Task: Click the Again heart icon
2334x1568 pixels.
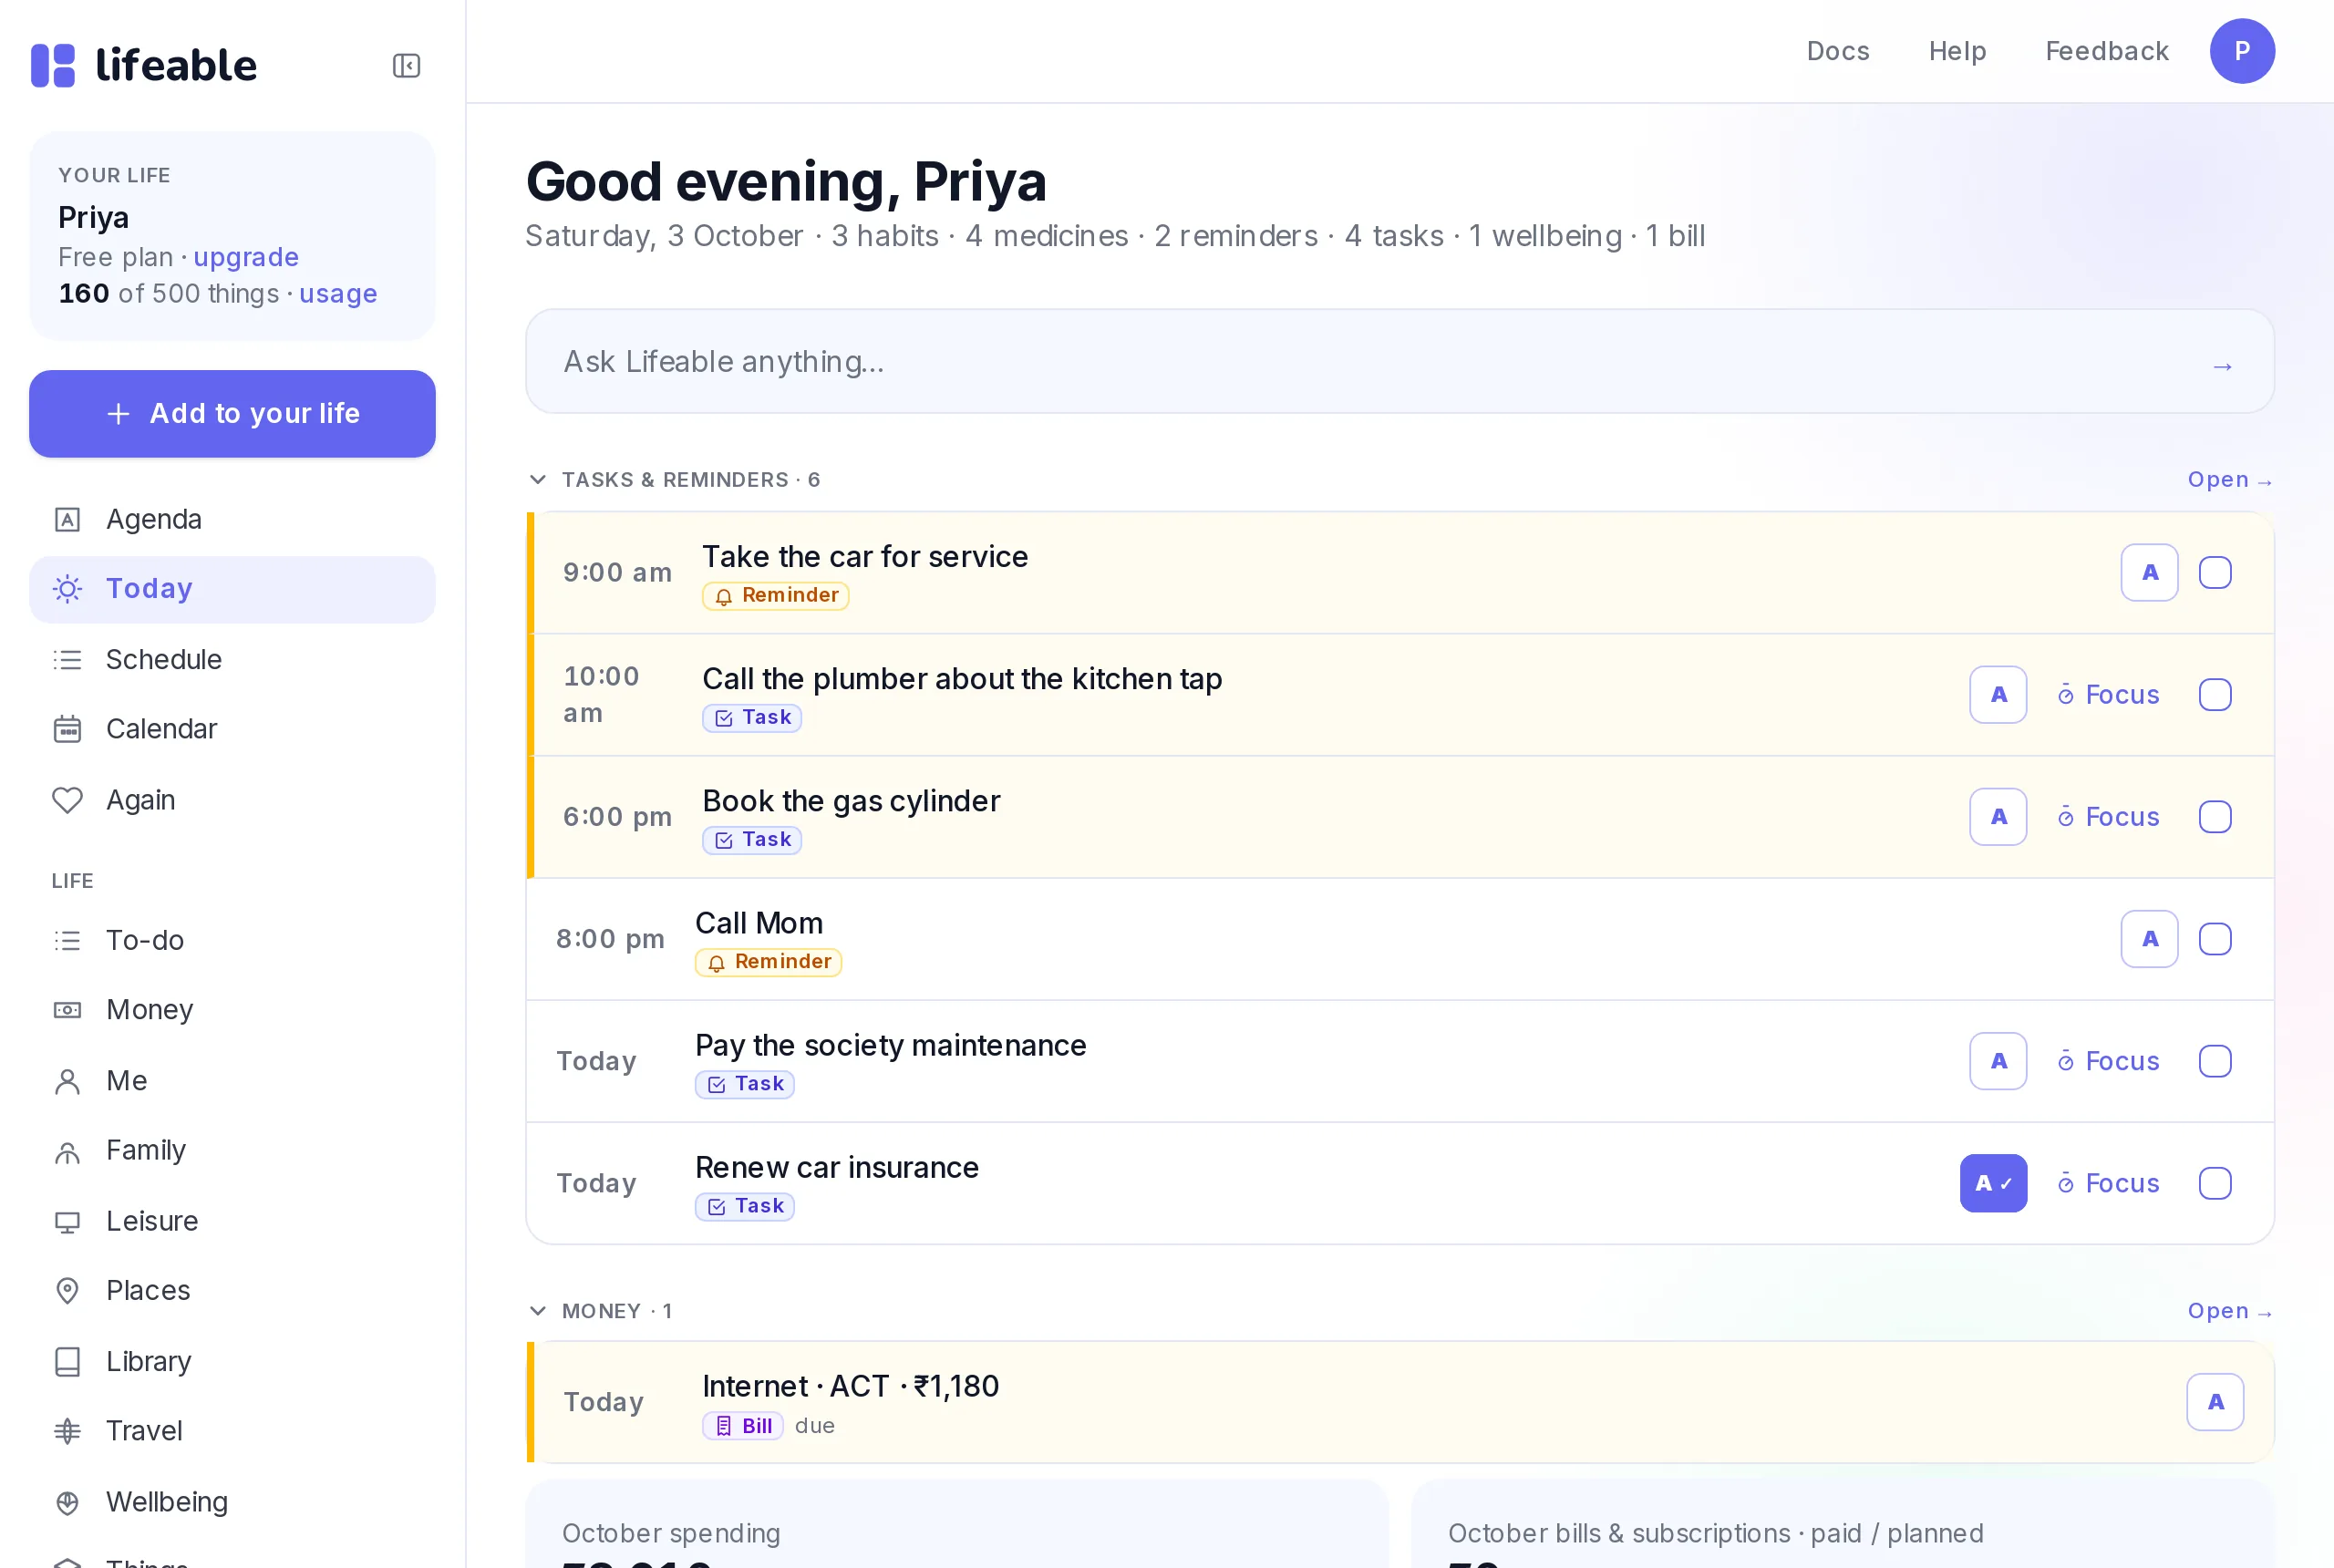Action: (67, 800)
